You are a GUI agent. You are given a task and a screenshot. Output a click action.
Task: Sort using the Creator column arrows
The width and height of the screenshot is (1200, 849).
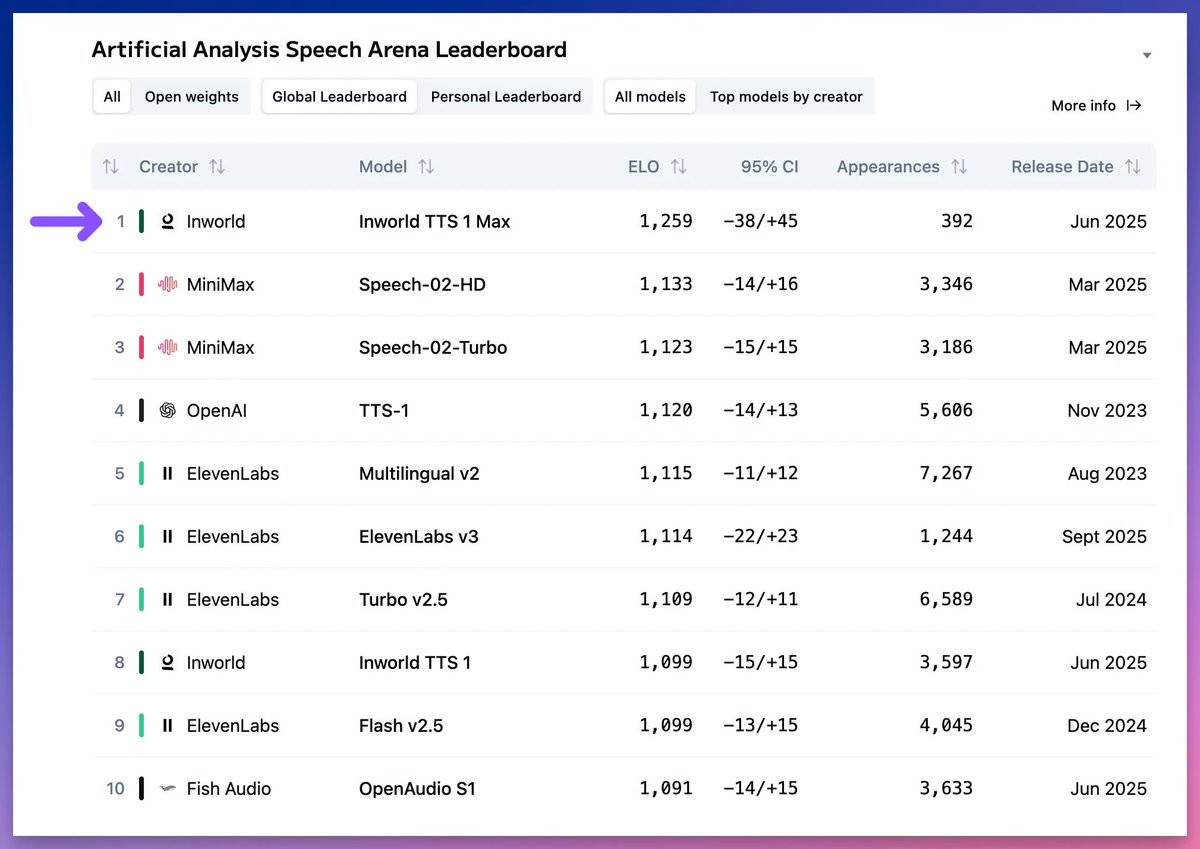pyautogui.click(x=217, y=167)
